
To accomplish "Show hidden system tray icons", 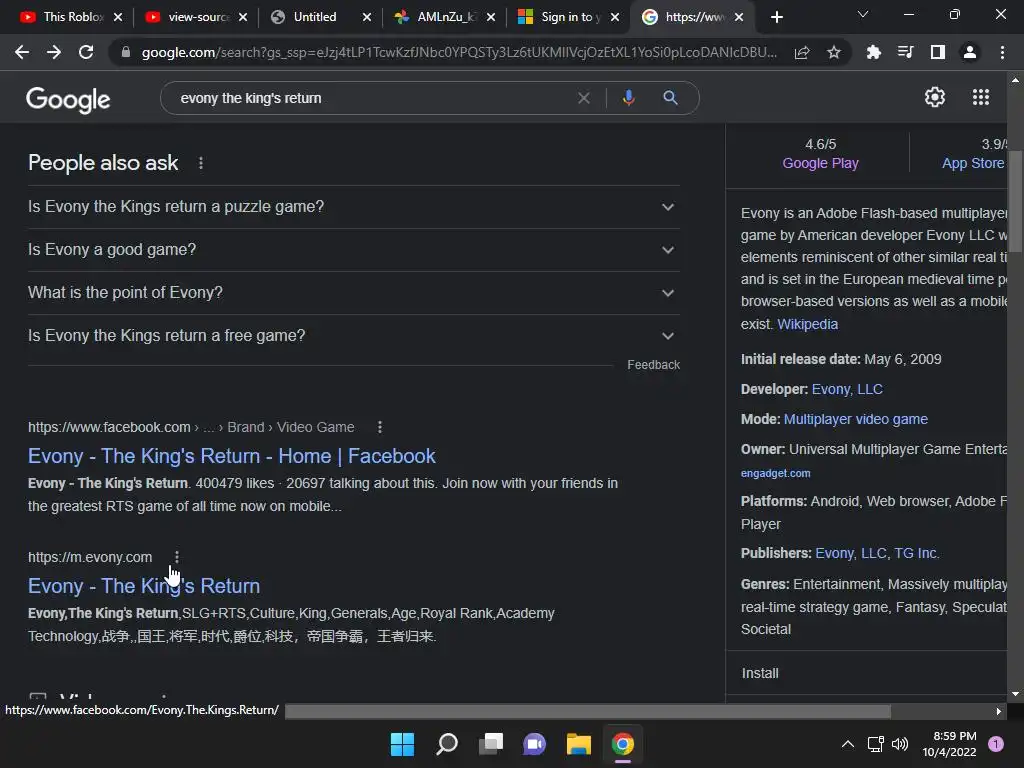I will pos(847,744).
